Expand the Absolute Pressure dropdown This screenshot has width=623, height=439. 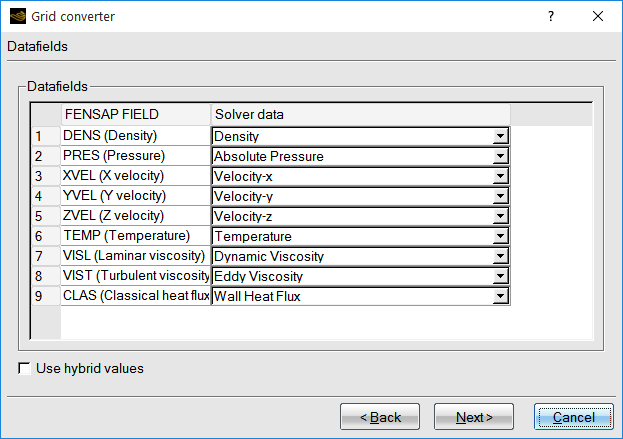[x=500, y=156]
